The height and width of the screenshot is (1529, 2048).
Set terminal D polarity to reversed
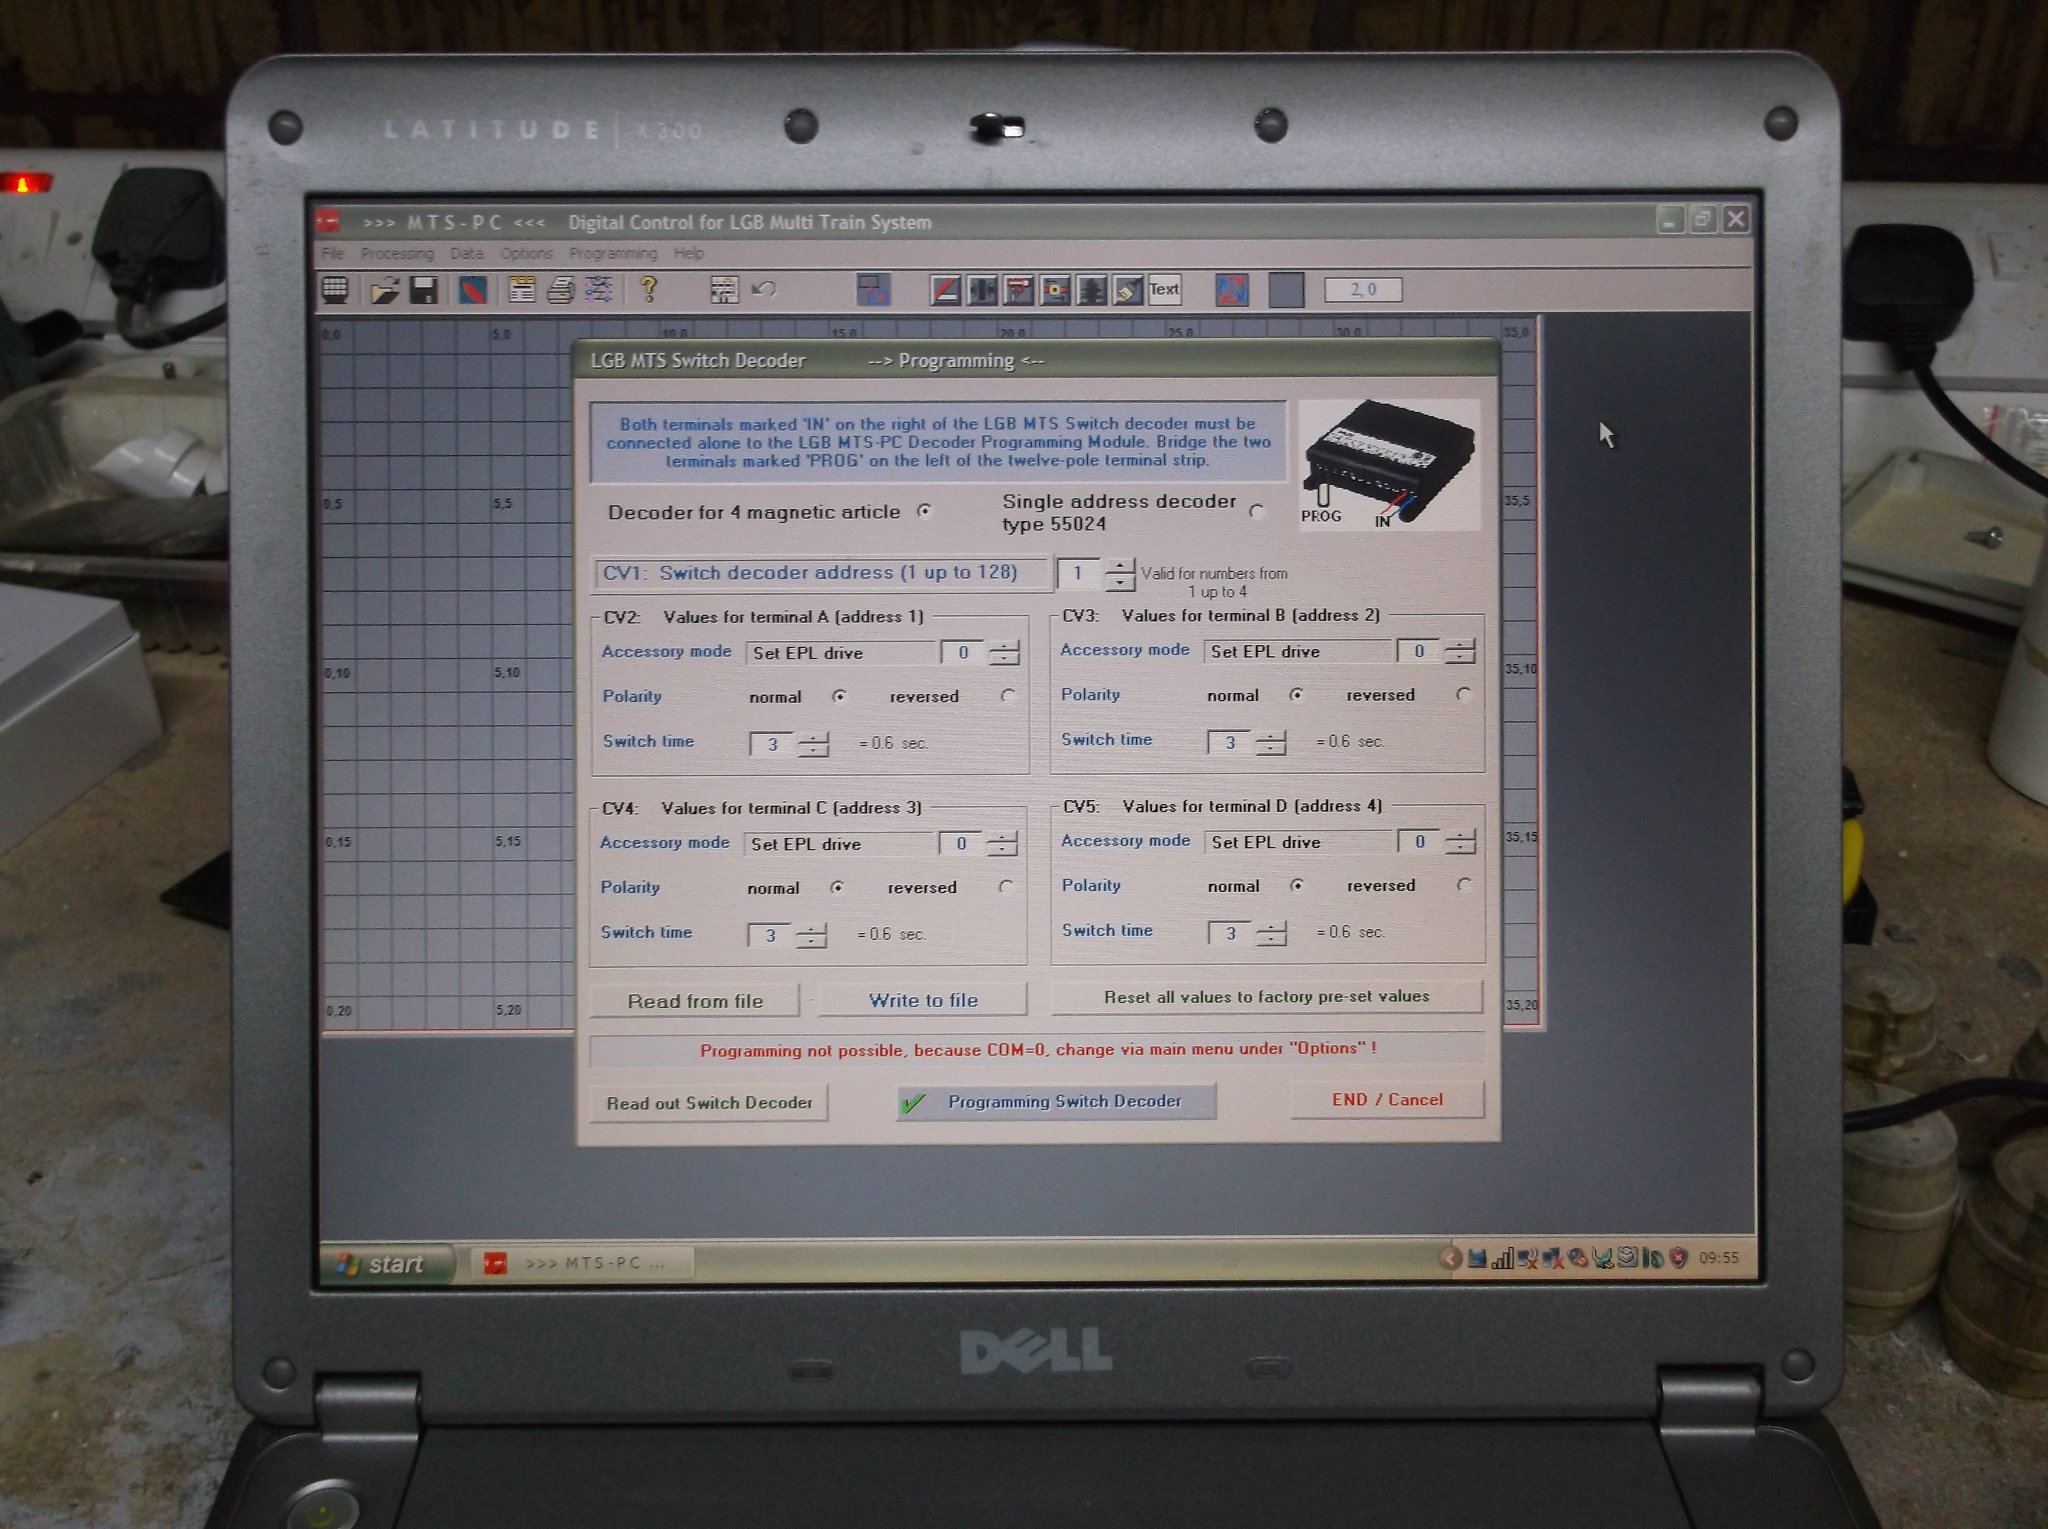(1464, 884)
